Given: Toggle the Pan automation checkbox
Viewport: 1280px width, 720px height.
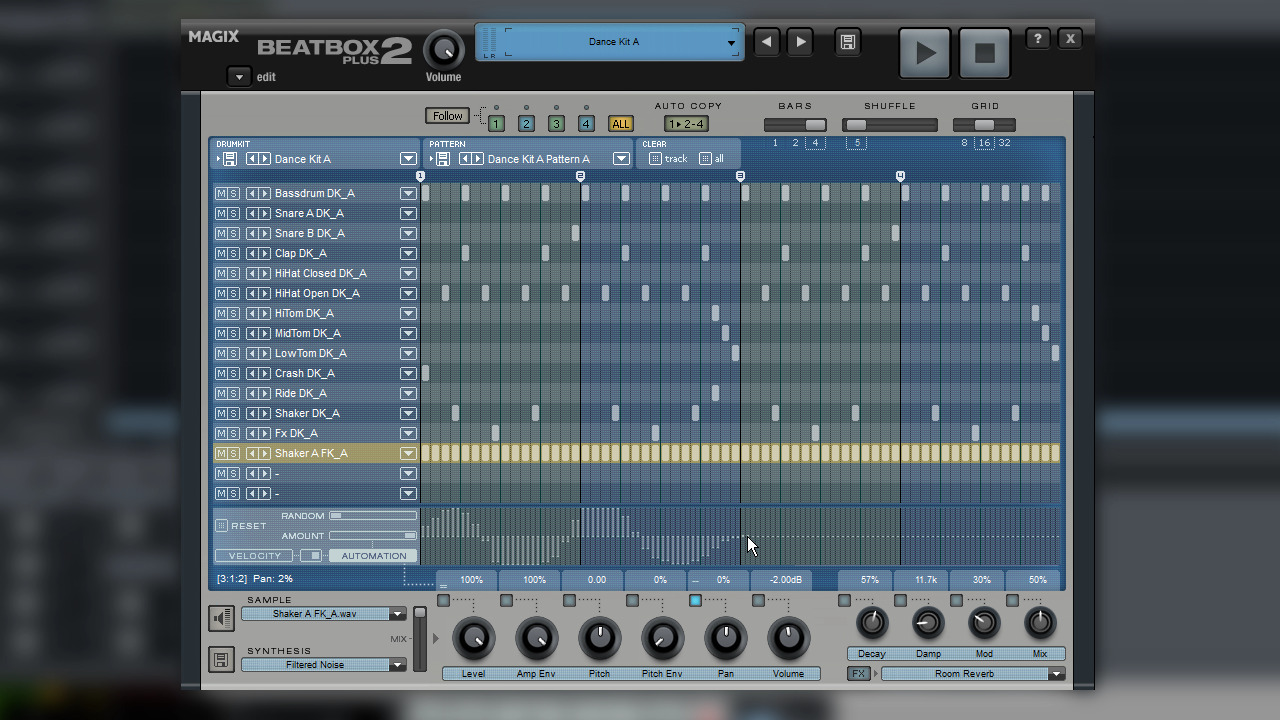Looking at the screenshot, I should 695,601.
